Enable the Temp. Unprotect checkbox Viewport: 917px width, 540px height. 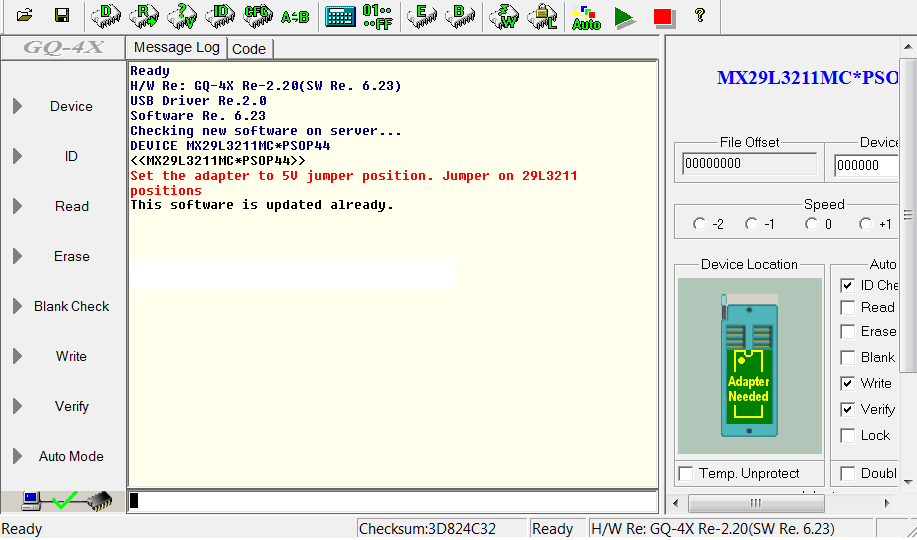point(686,473)
